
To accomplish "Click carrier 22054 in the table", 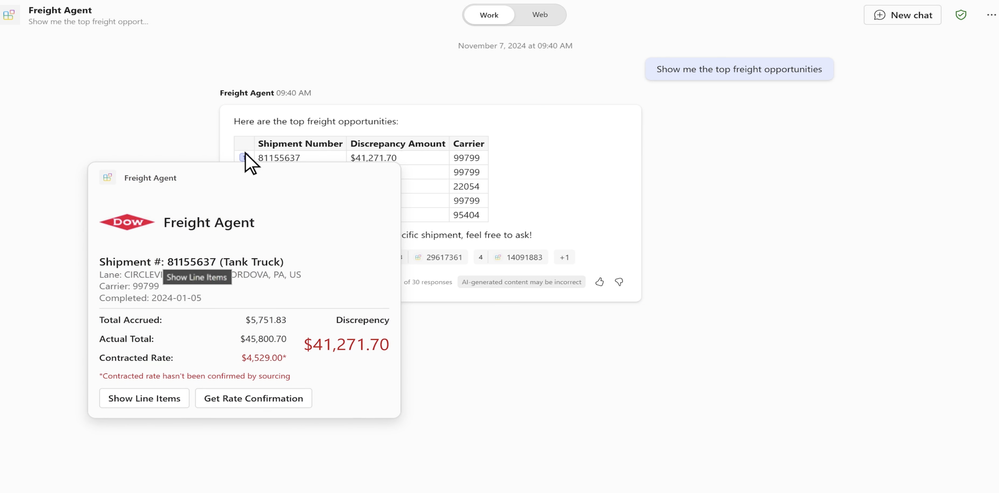I will coord(469,187).
